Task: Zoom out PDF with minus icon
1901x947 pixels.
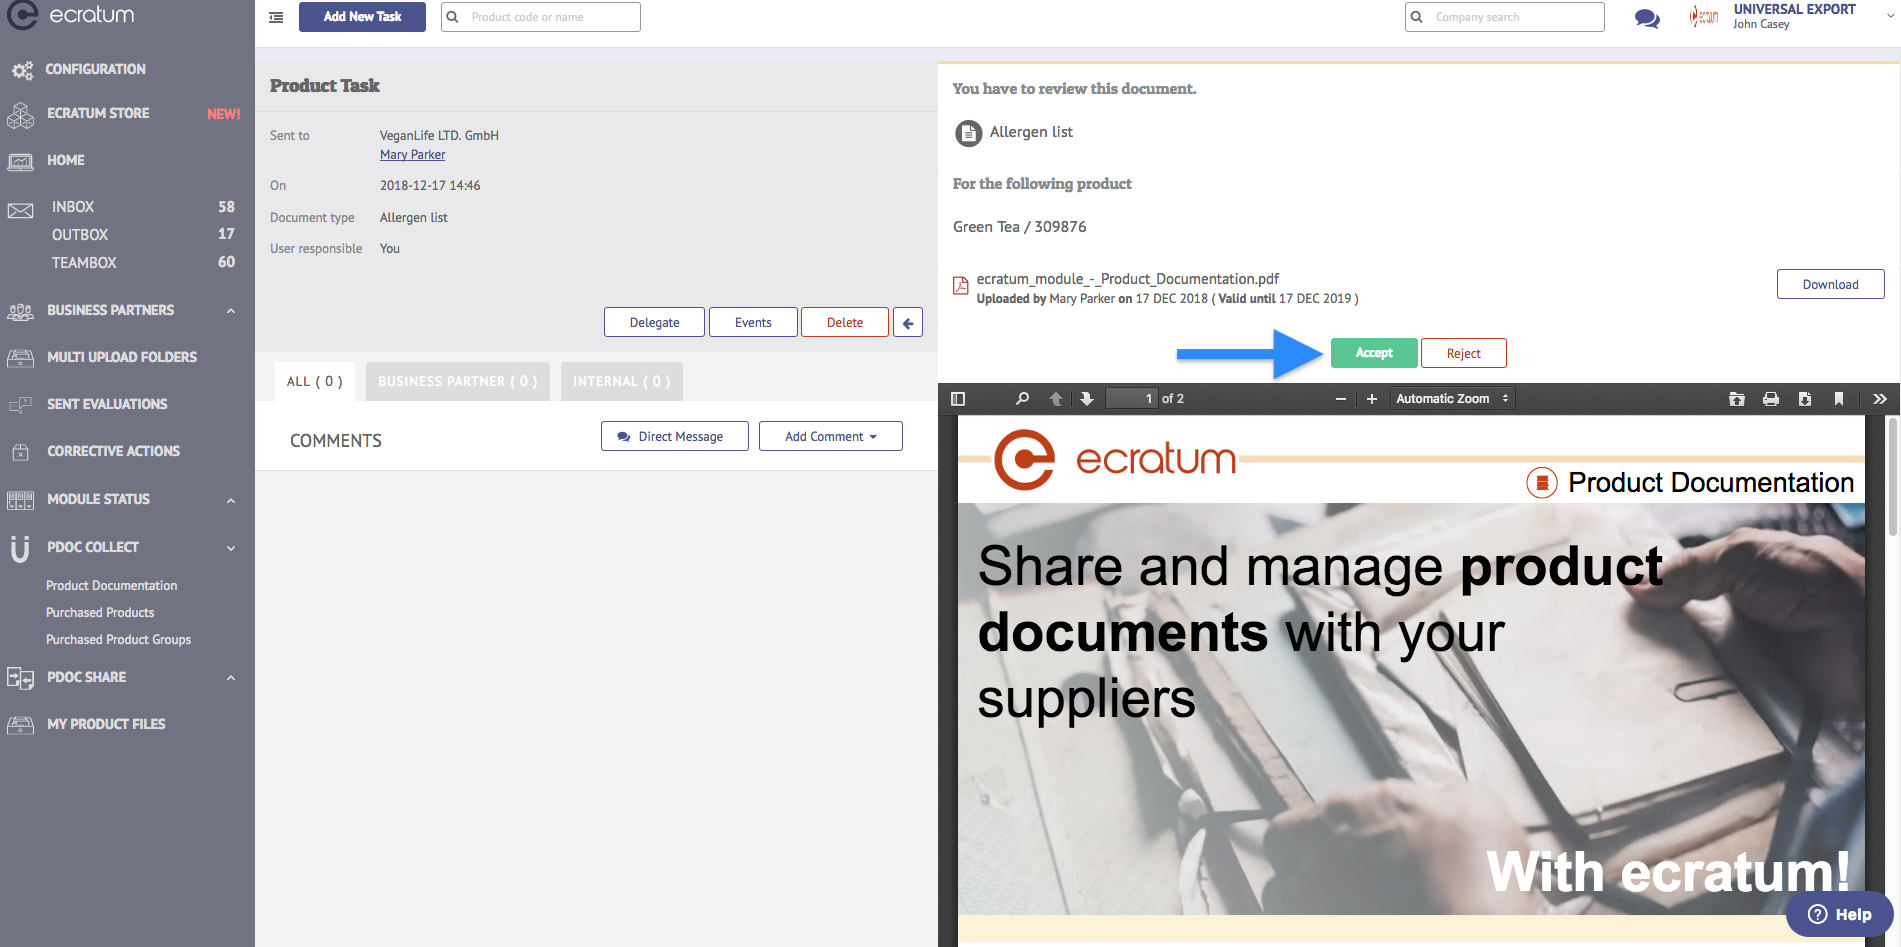Action: (x=1341, y=399)
